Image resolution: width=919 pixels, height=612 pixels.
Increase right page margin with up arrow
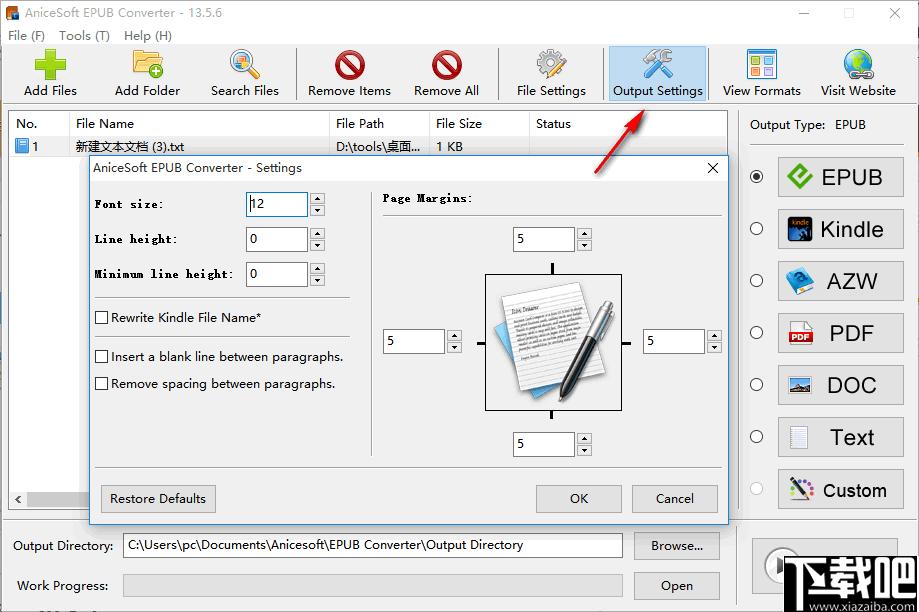coord(714,335)
